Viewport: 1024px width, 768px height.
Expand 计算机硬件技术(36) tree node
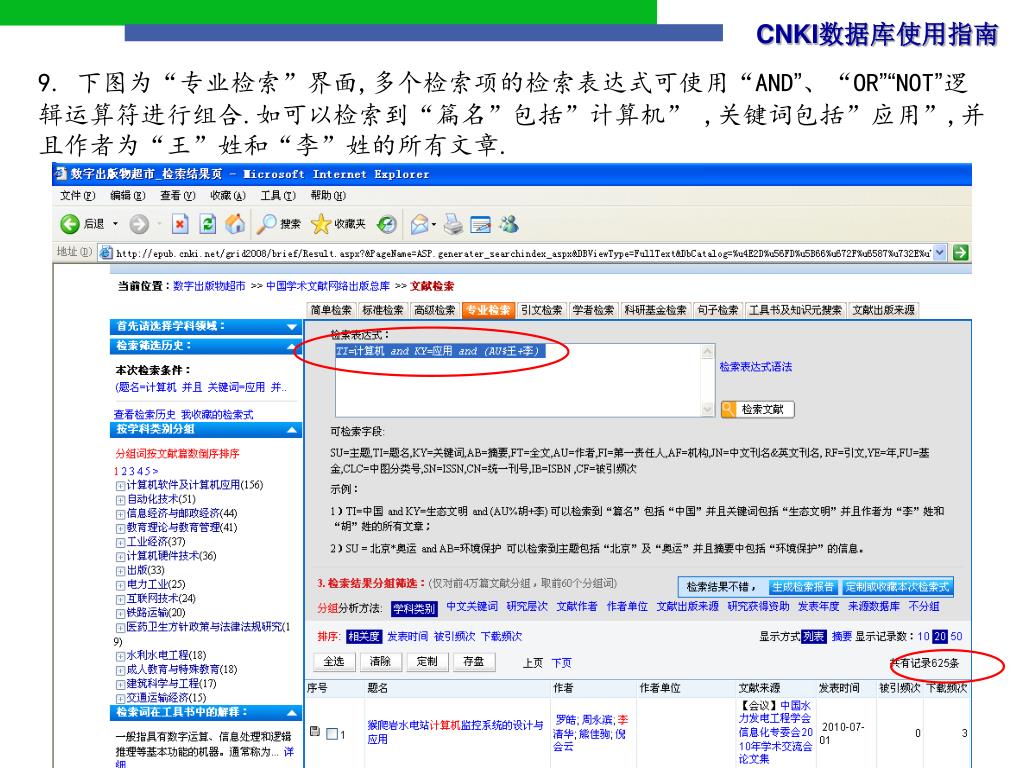click(120, 557)
